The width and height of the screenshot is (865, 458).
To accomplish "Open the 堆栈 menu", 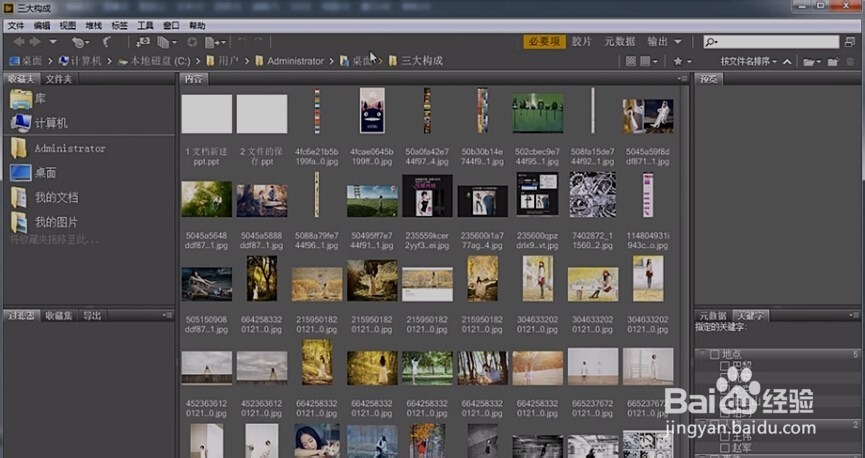I will click(94, 25).
